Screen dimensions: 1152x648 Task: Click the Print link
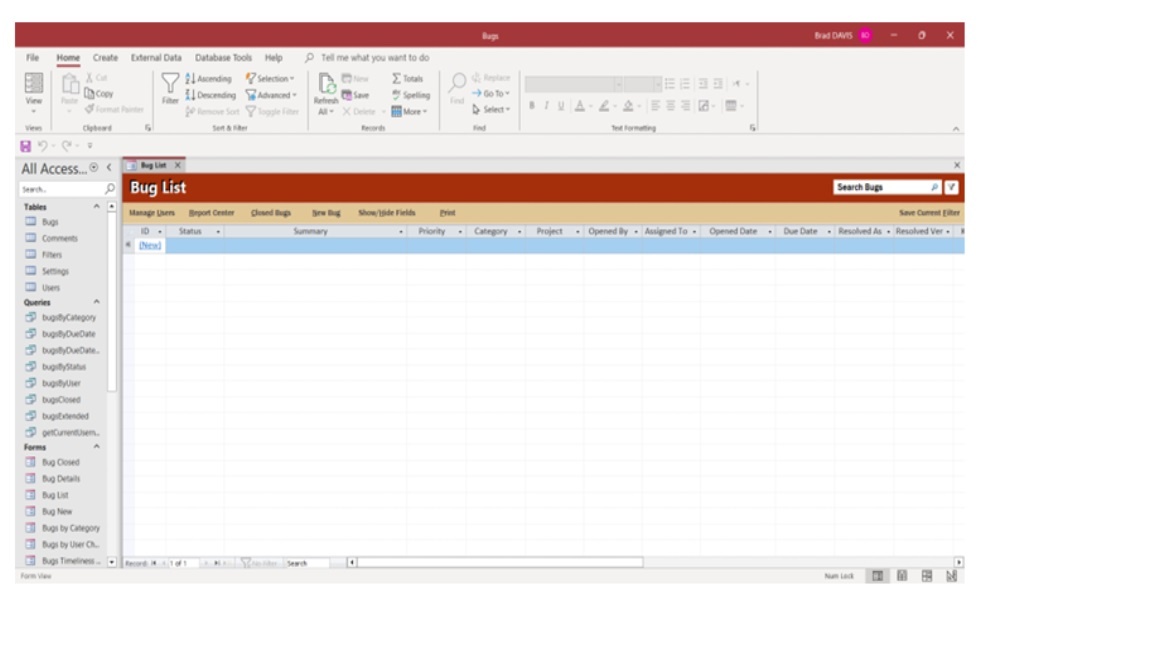coord(447,213)
